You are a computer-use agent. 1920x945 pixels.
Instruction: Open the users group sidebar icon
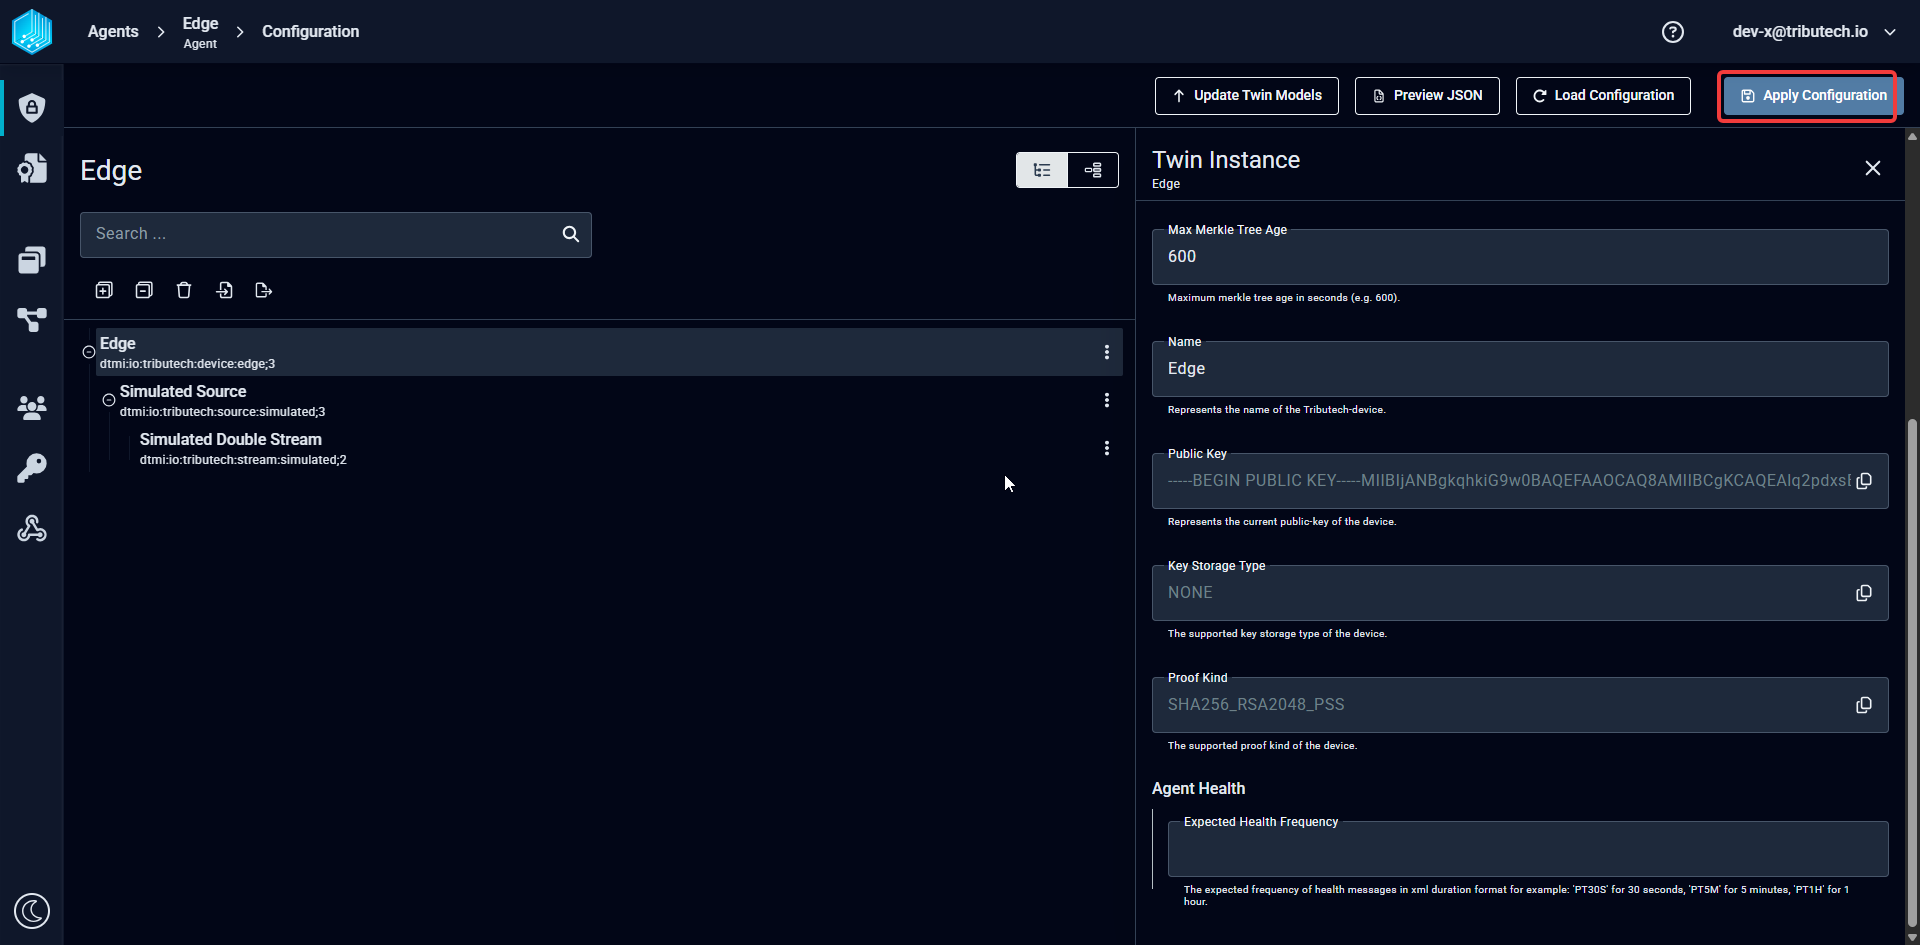click(x=32, y=407)
